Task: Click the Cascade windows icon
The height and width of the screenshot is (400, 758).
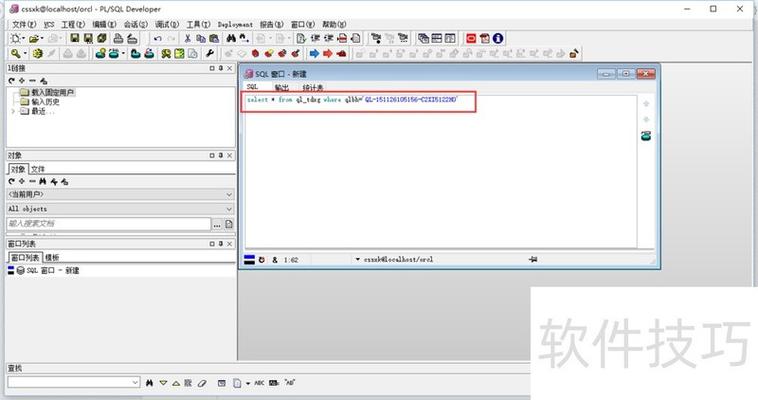Action: click(x=423, y=38)
